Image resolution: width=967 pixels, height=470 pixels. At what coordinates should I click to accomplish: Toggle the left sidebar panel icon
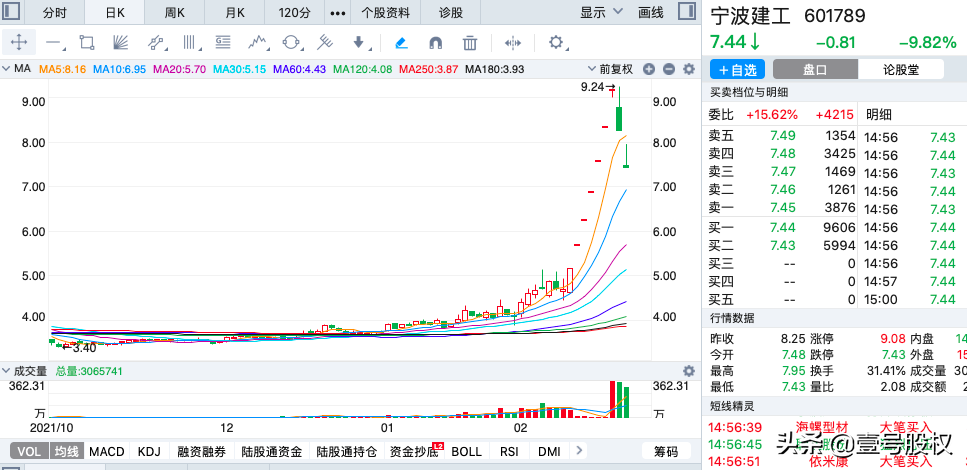pyautogui.click(x=14, y=13)
